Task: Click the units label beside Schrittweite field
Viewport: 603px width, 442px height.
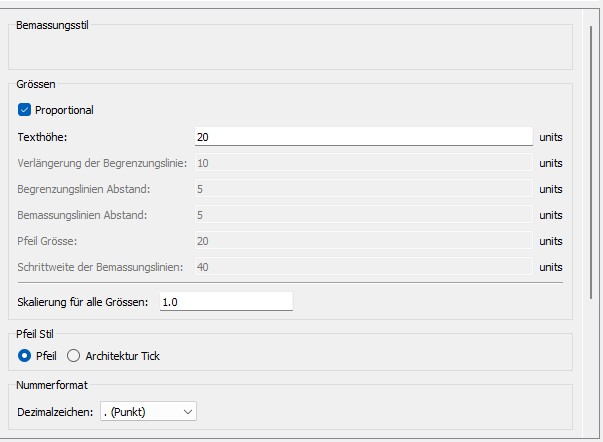Action: point(551,267)
